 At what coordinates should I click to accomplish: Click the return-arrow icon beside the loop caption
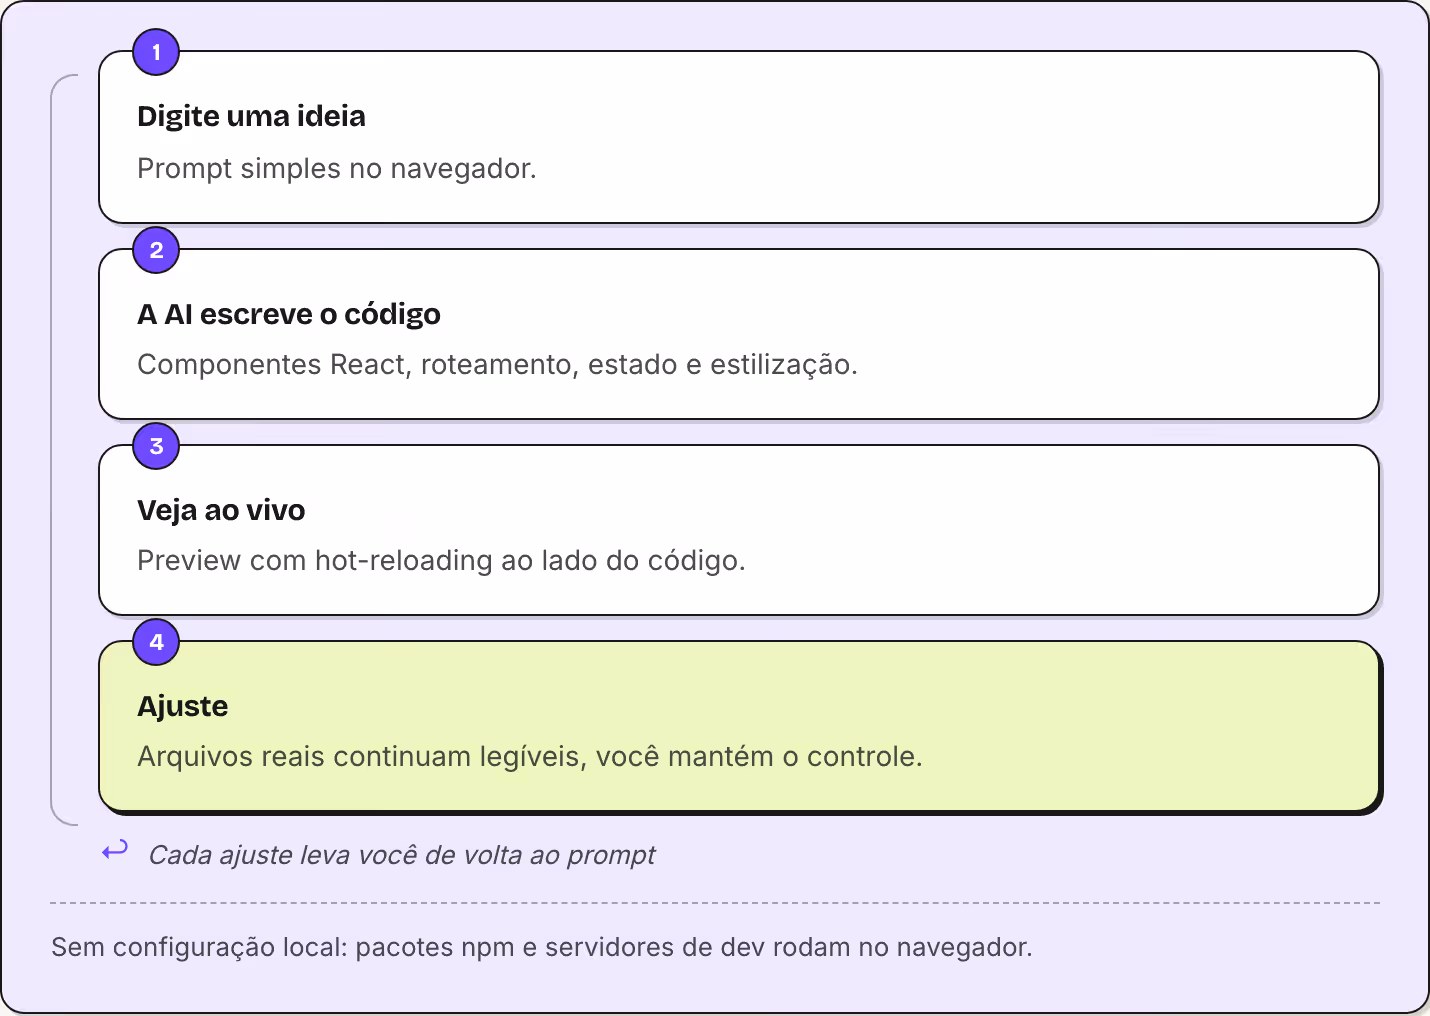[115, 851]
